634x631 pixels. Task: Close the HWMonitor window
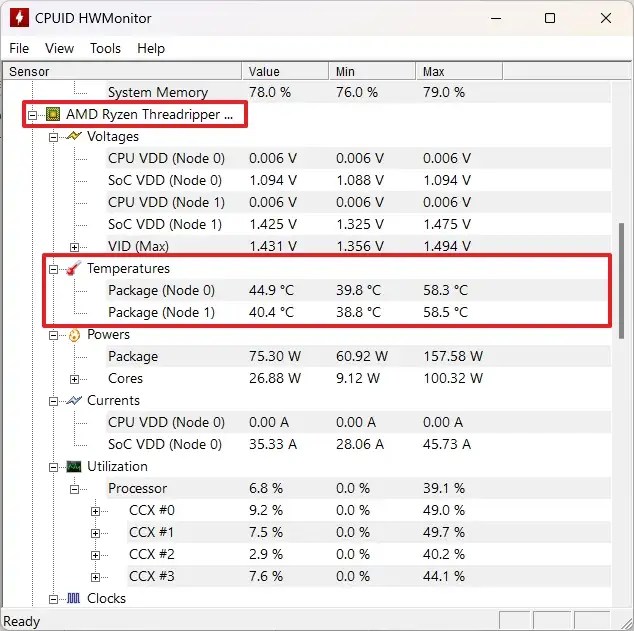click(606, 18)
